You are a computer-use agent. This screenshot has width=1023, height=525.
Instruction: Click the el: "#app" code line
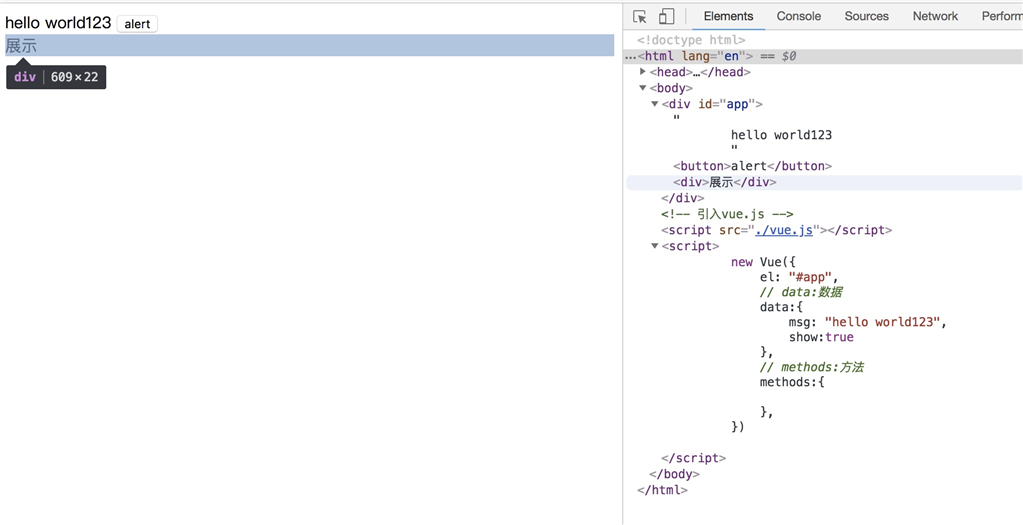click(x=799, y=277)
